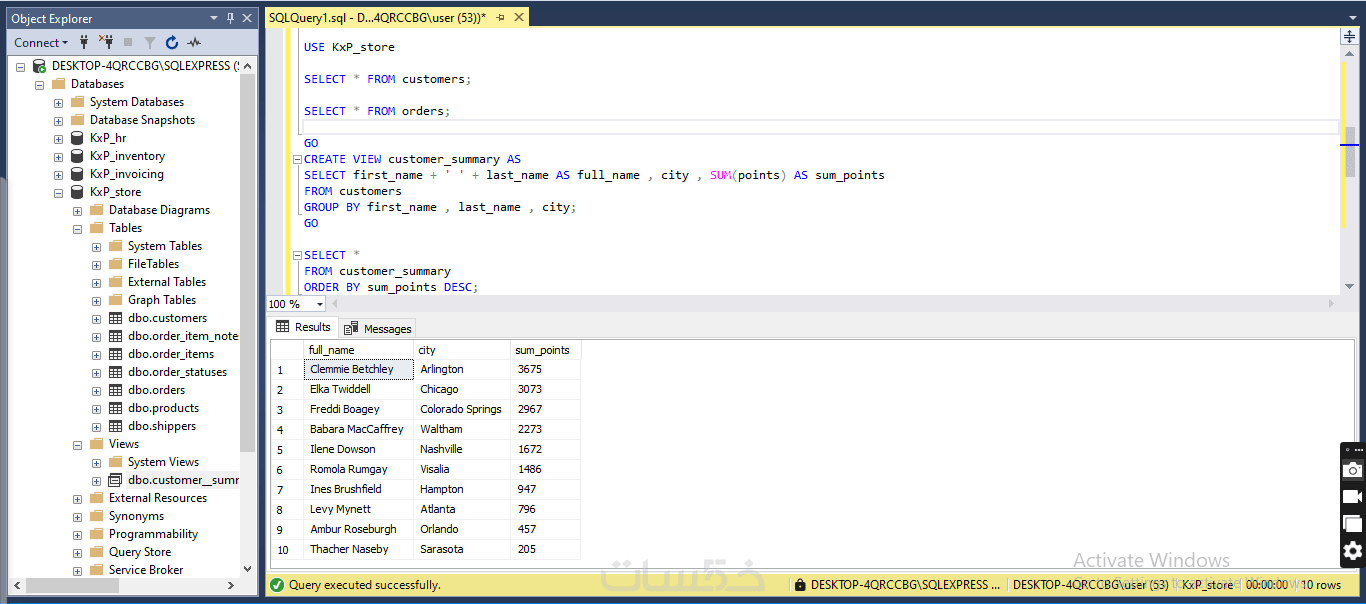The image size is (1366, 604).
Task: Click inside blank editor line below orders query
Action: (x=820, y=127)
